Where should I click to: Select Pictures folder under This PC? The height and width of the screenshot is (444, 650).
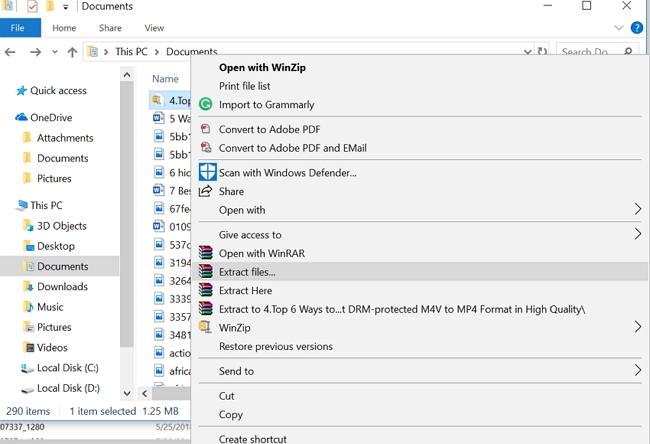54,327
